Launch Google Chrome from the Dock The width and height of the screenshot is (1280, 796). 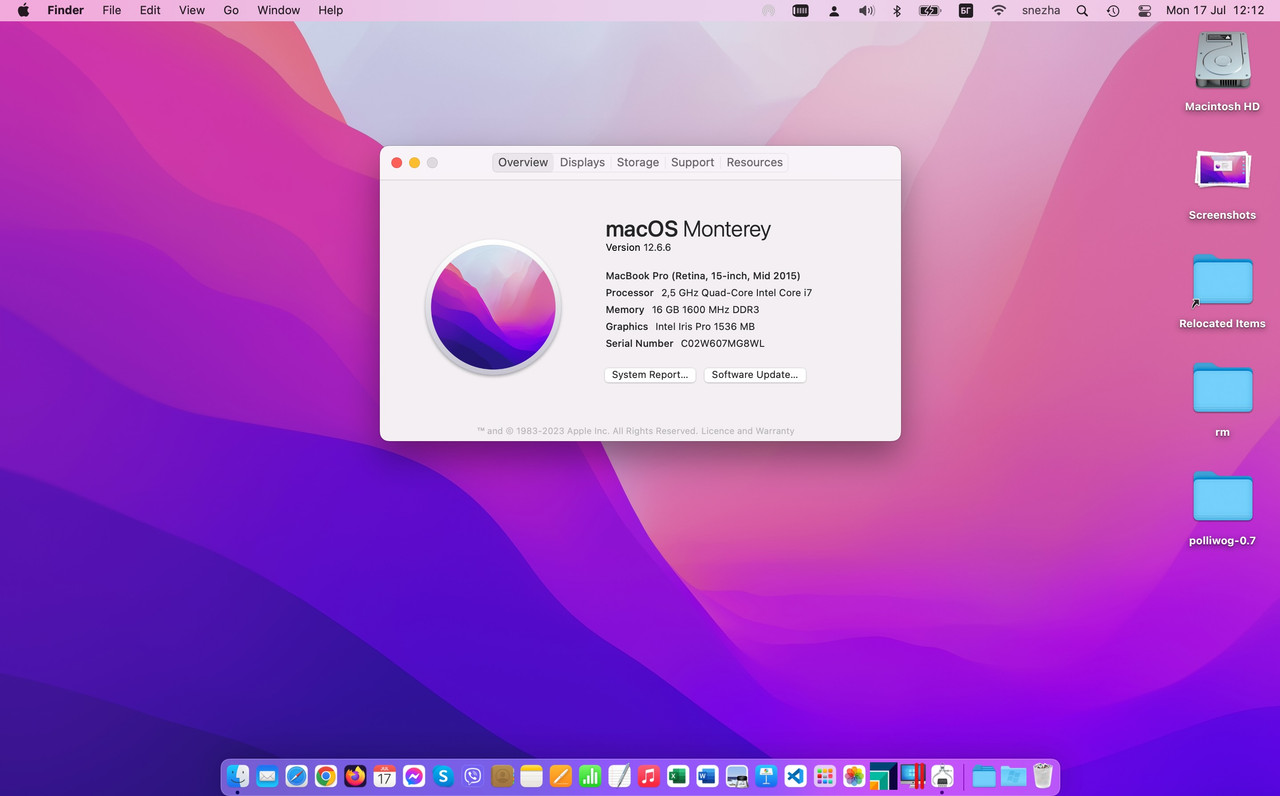click(x=326, y=776)
